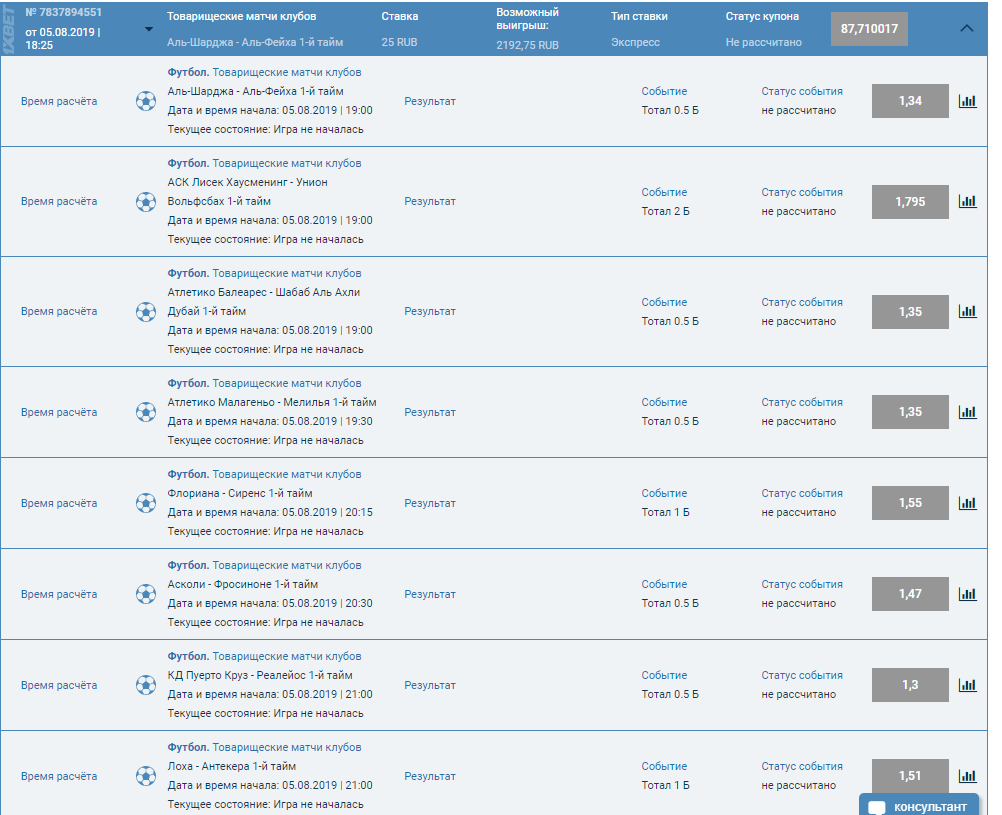Click the 1,55 odds box

[x=910, y=503]
